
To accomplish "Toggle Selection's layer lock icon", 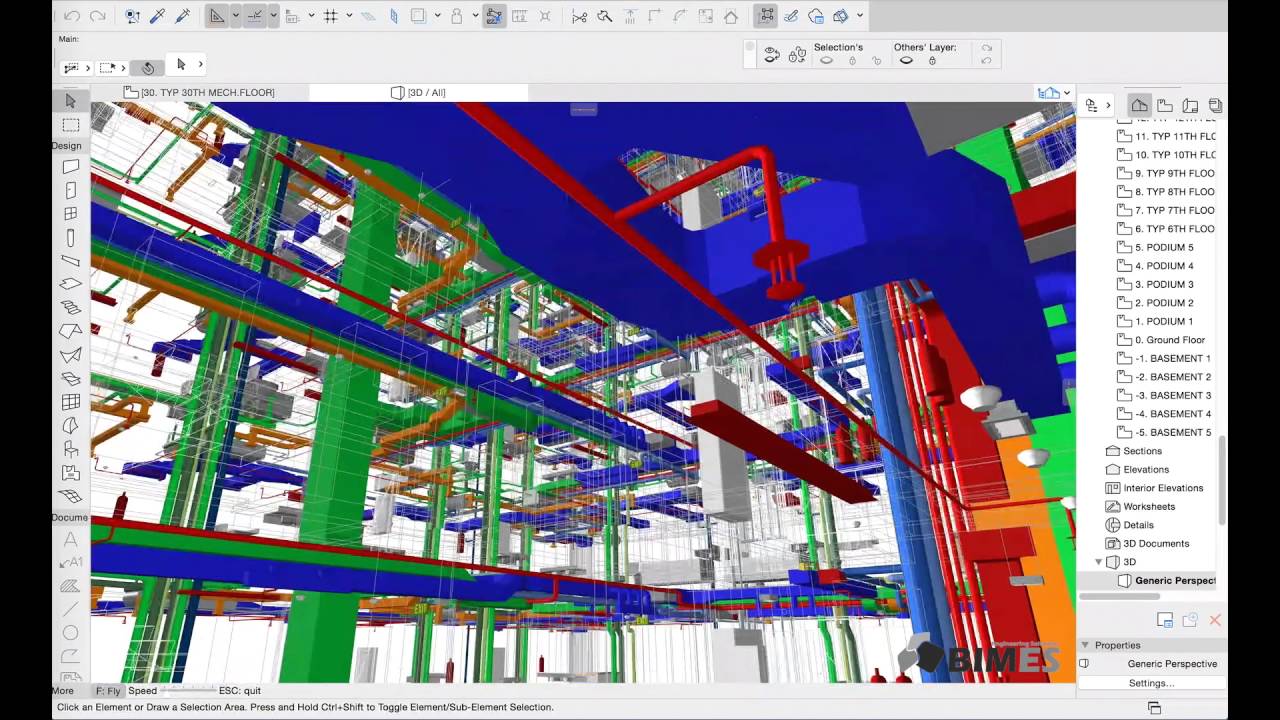I will click(852, 60).
